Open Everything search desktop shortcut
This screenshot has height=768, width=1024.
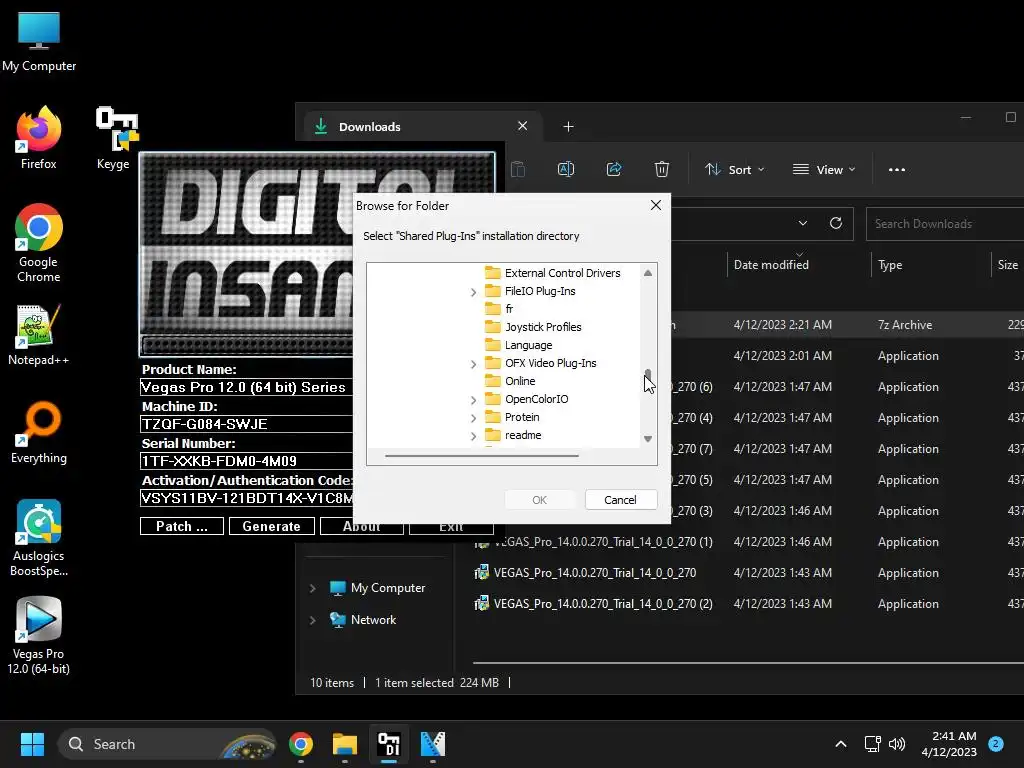click(39, 432)
